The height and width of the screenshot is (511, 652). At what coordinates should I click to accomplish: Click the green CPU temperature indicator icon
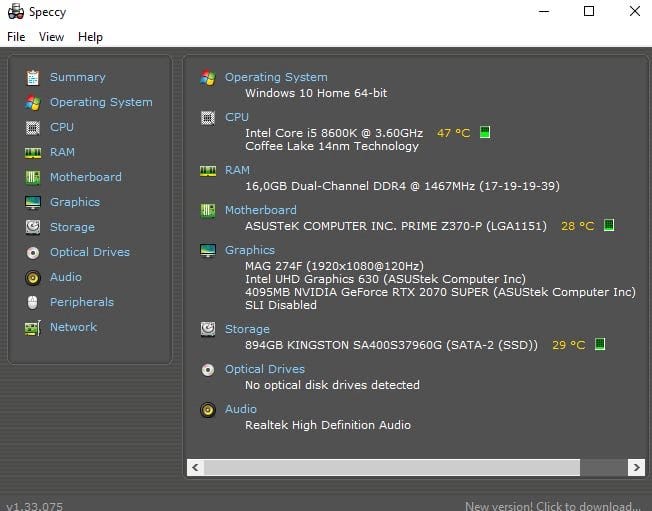pyautogui.click(x=485, y=132)
